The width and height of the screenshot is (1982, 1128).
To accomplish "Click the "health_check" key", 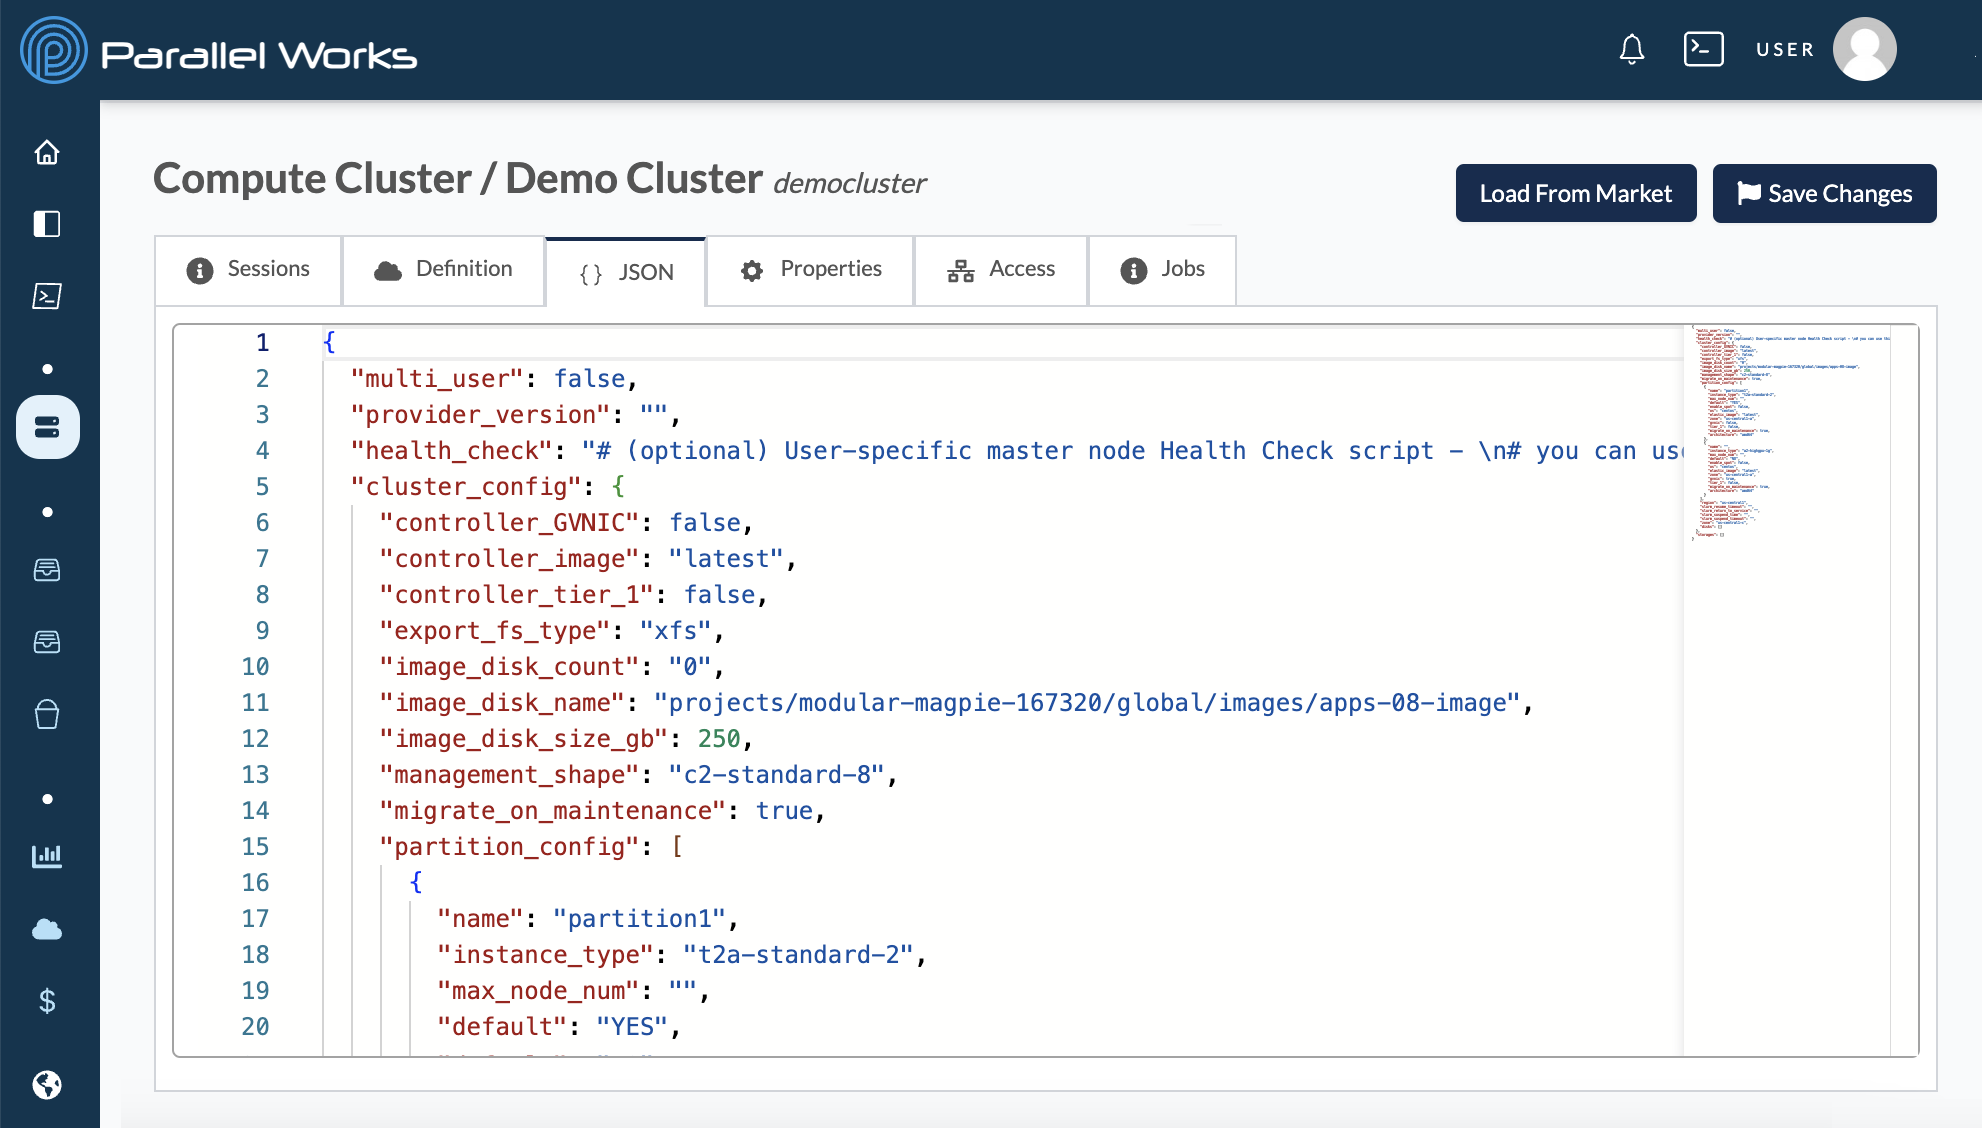I will point(452,451).
